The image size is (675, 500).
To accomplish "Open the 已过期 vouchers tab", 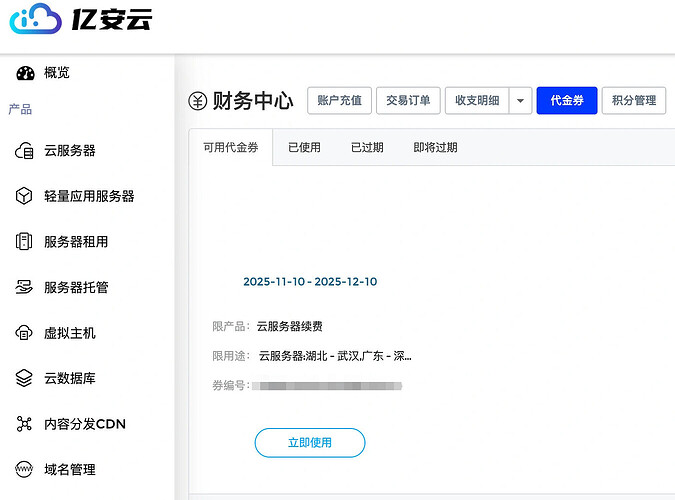I will tap(366, 147).
